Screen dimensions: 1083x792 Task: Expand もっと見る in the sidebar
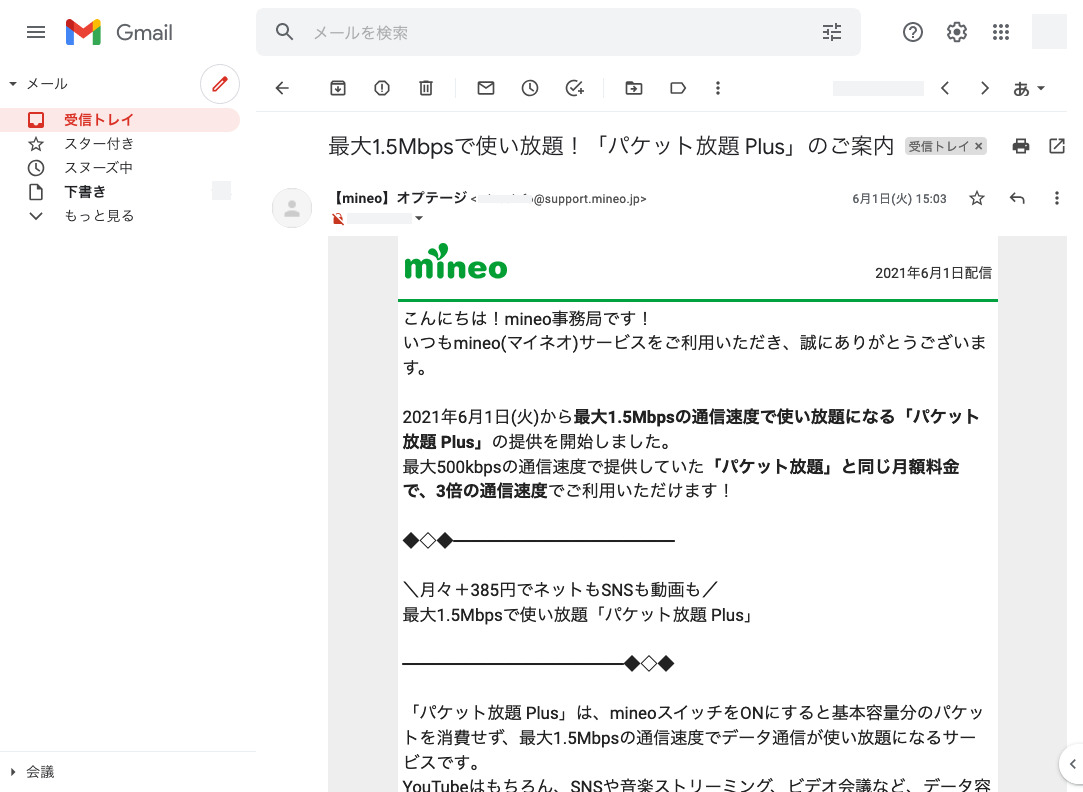tap(99, 216)
